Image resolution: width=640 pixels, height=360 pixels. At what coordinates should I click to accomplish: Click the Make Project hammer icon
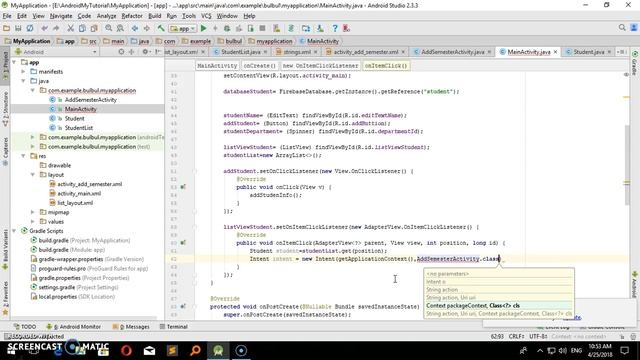pyautogui.click(x=161, y=28)
